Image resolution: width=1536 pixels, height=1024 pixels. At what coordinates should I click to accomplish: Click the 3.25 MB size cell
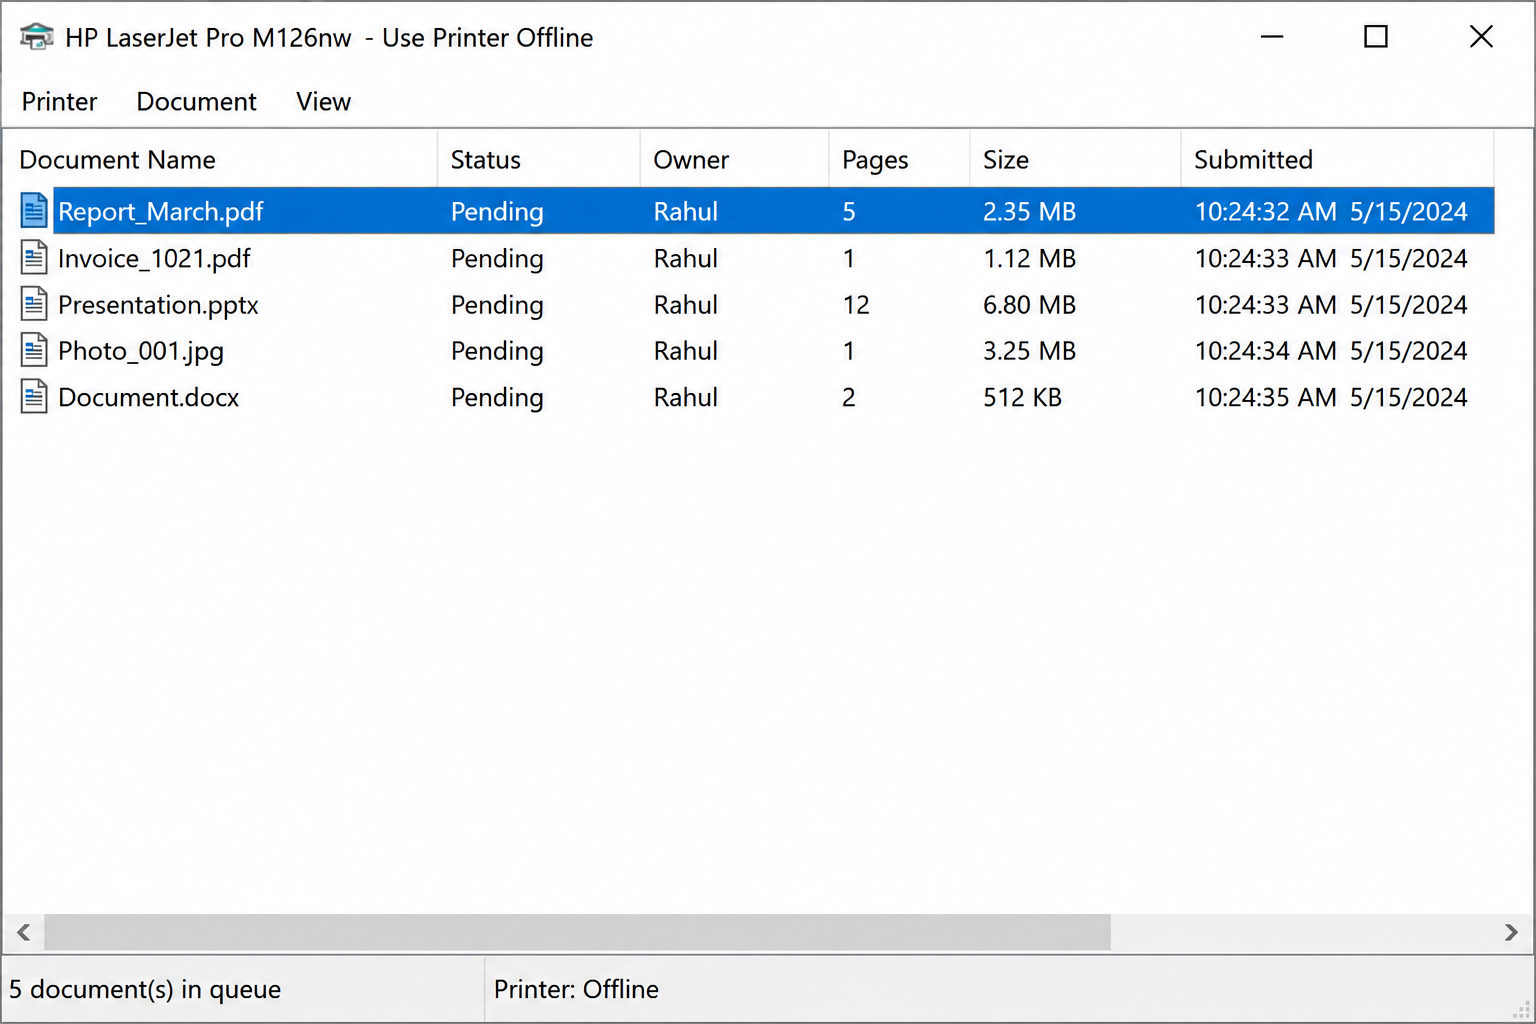(1029, 351)
